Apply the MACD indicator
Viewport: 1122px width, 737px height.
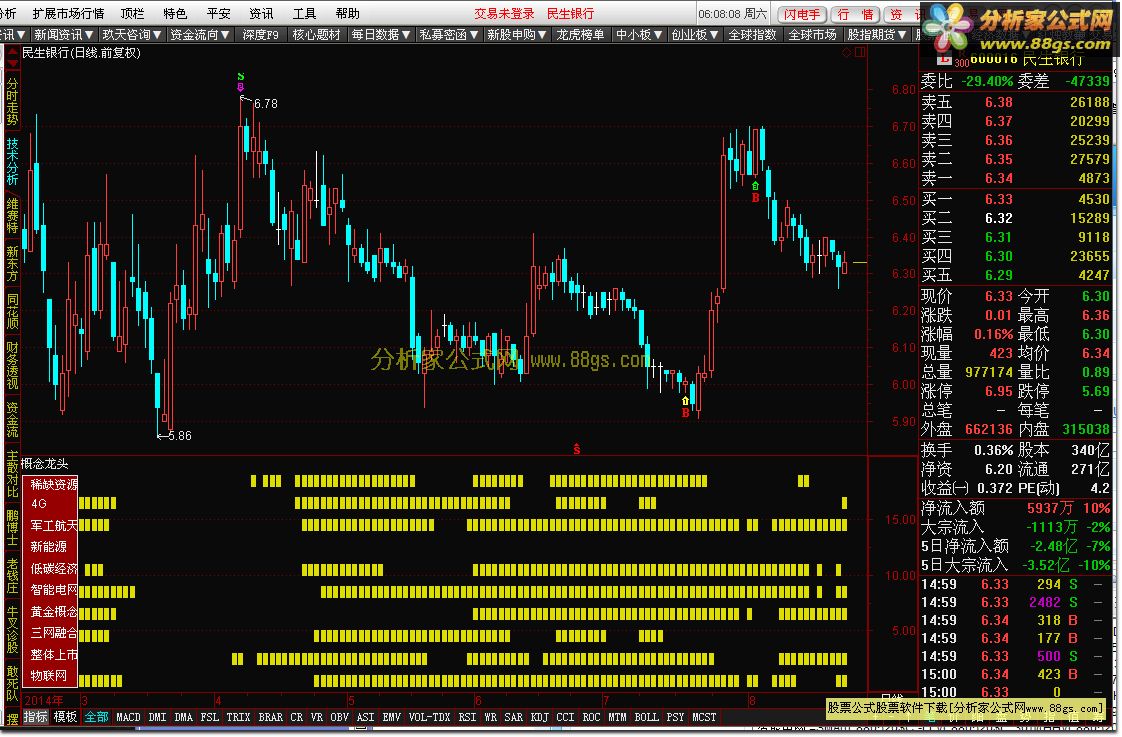(x=128, y=717)
